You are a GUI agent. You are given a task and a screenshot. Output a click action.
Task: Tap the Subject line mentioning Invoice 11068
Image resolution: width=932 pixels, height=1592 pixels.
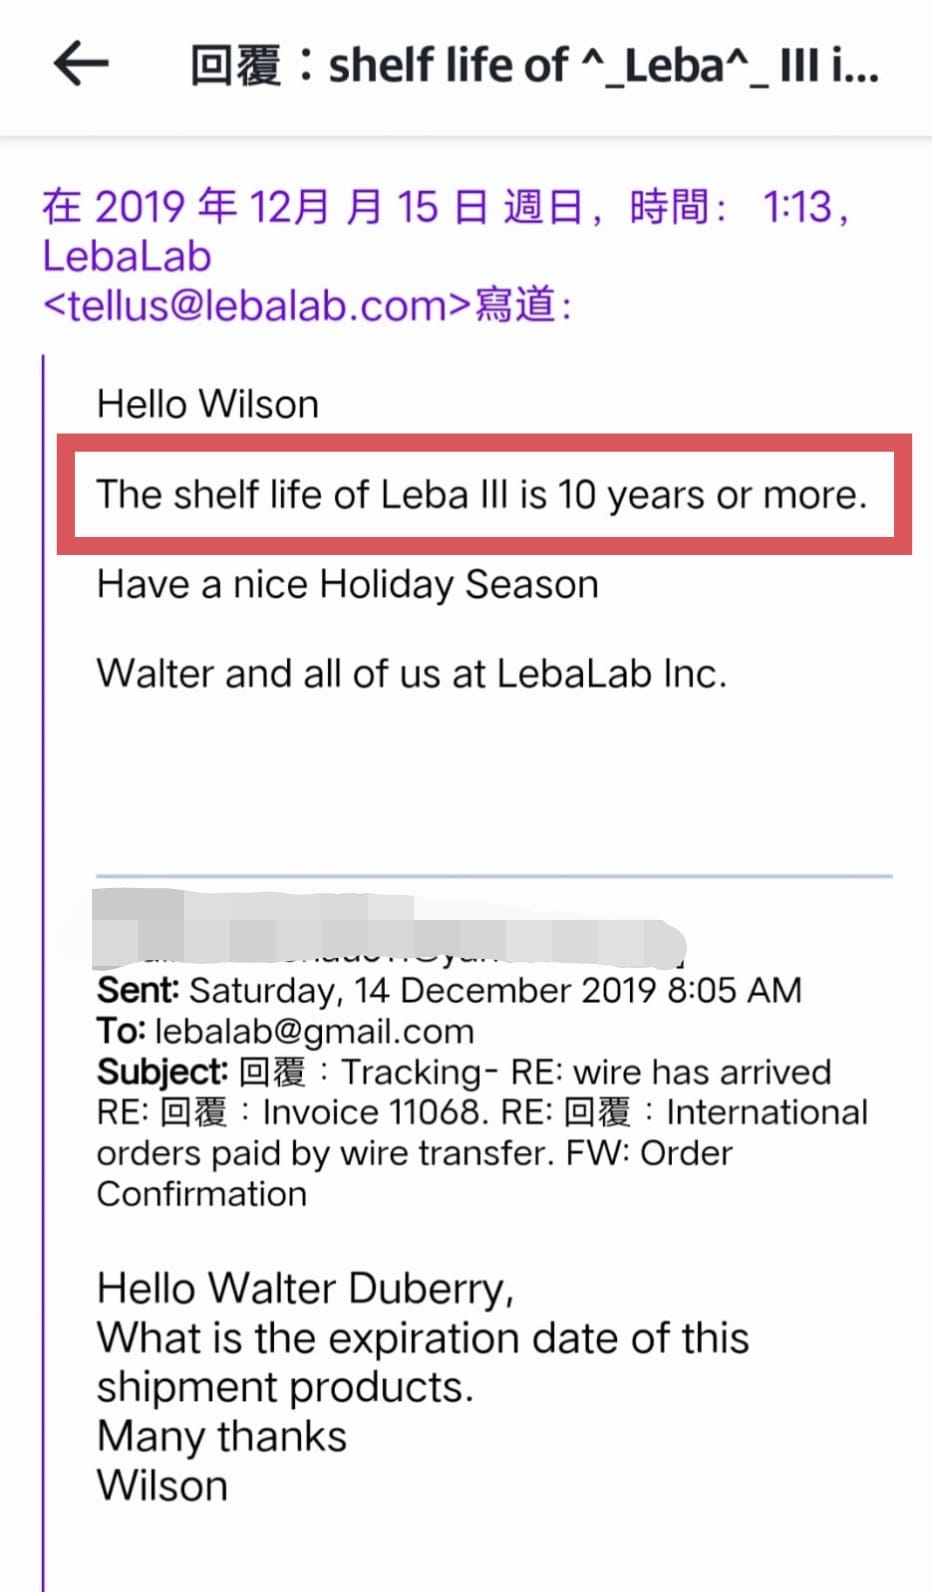482,1132
